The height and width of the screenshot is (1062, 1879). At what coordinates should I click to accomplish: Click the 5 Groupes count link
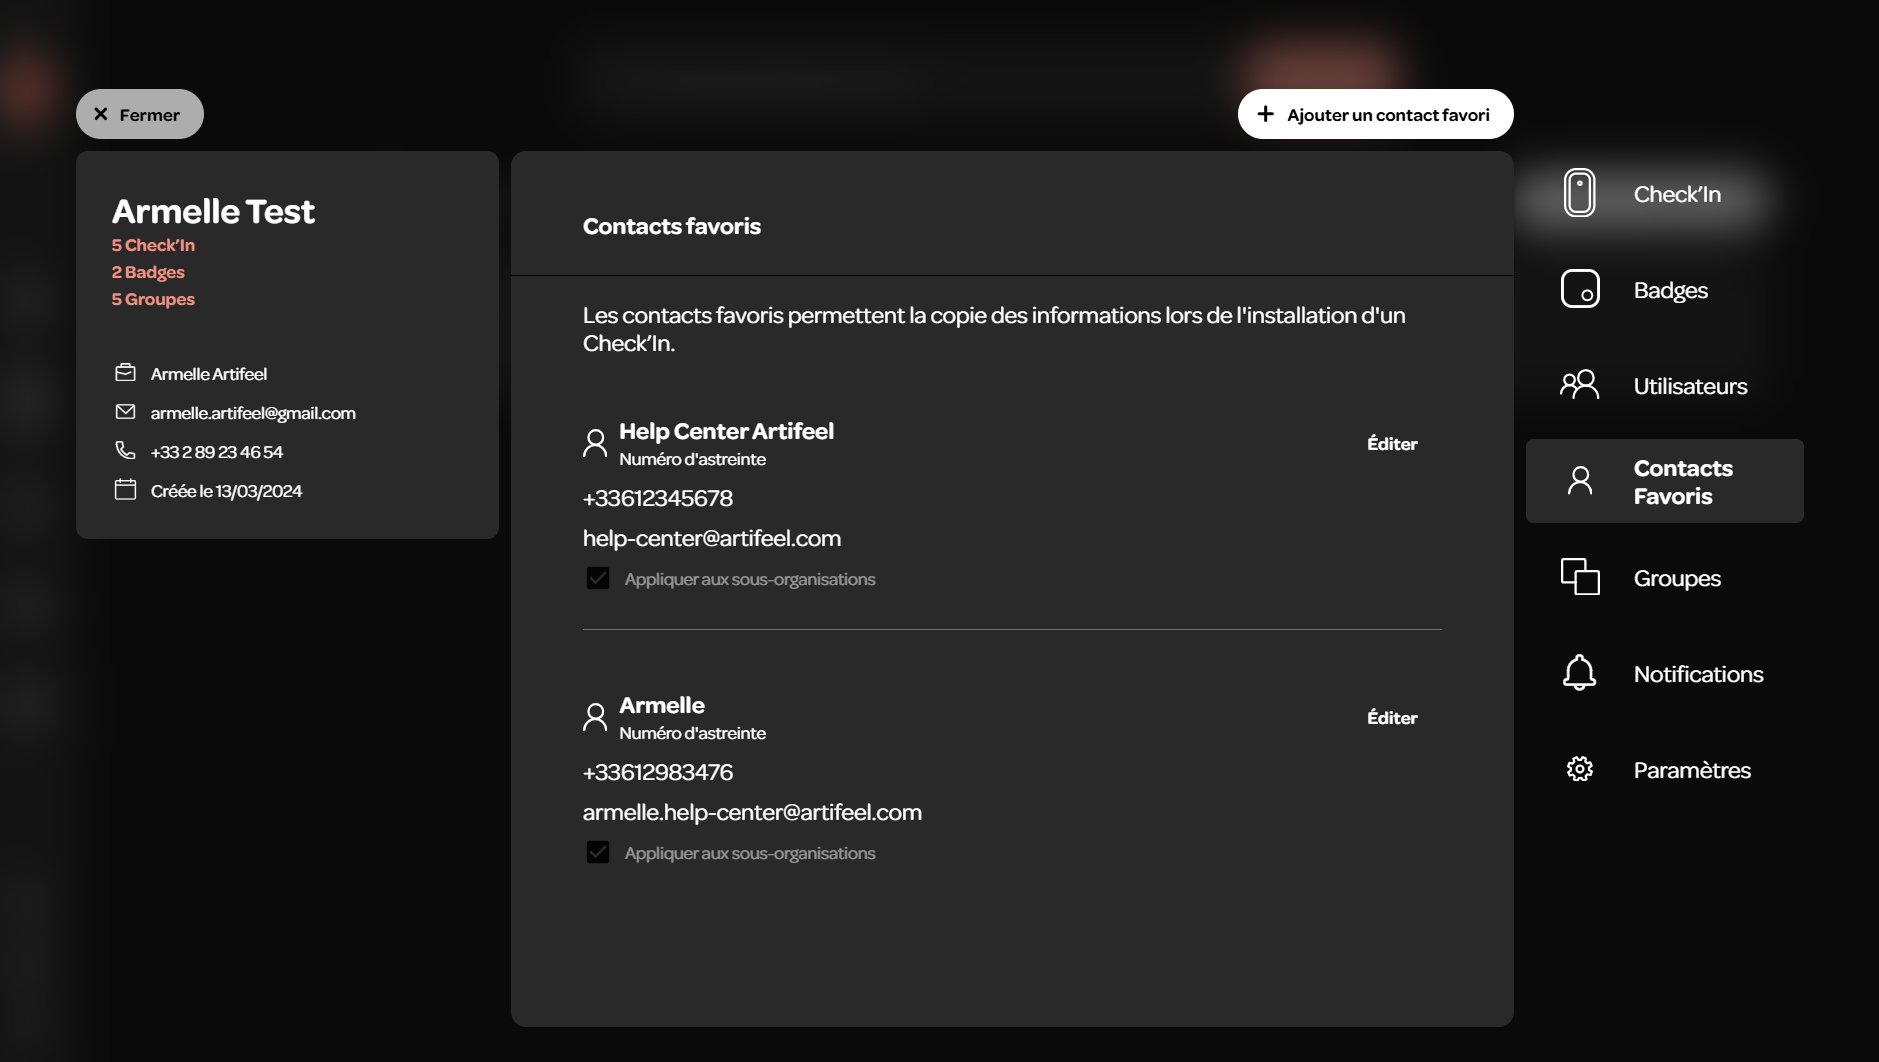[x=153, y=299]
